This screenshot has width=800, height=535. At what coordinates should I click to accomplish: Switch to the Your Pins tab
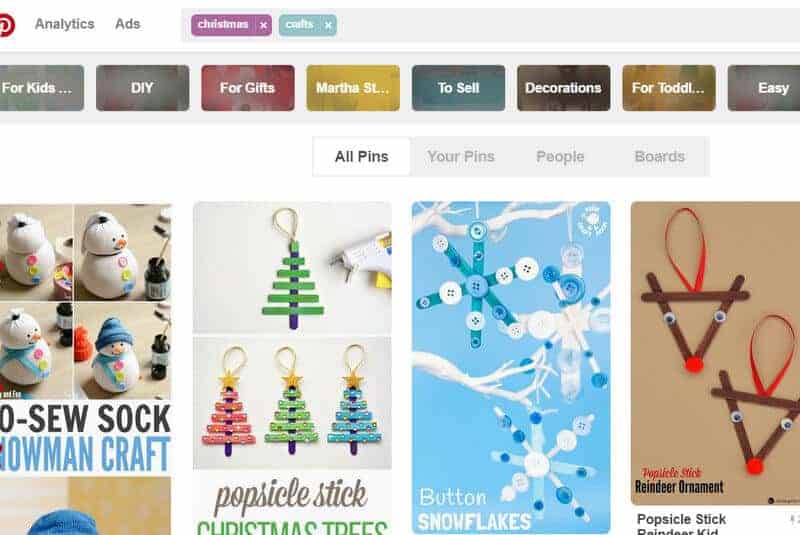pos(461,157)
